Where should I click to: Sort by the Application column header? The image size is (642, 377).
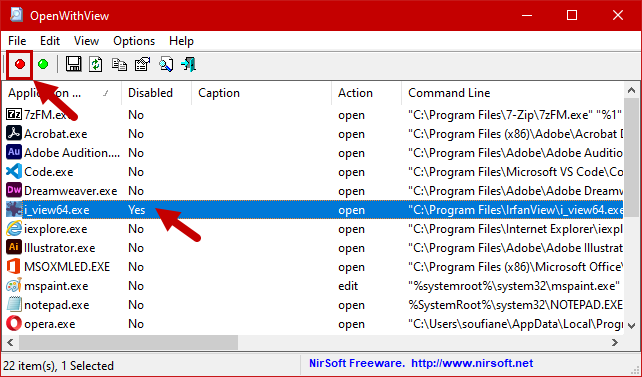62,93
